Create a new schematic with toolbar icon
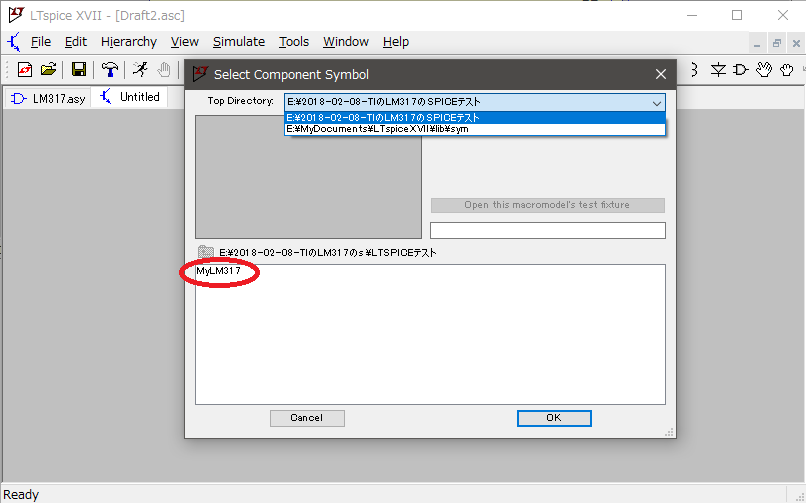806x503 pixels. point(25,69)
